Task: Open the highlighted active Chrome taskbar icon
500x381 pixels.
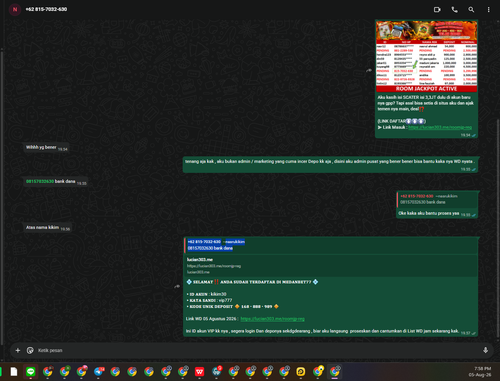Action: tap(334, 371)
